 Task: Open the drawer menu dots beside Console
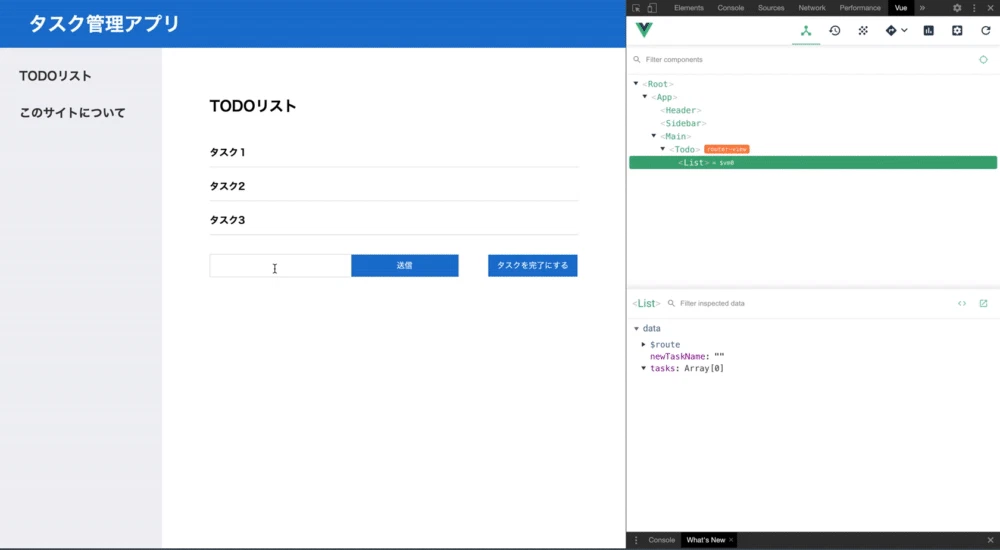point(636,540)
